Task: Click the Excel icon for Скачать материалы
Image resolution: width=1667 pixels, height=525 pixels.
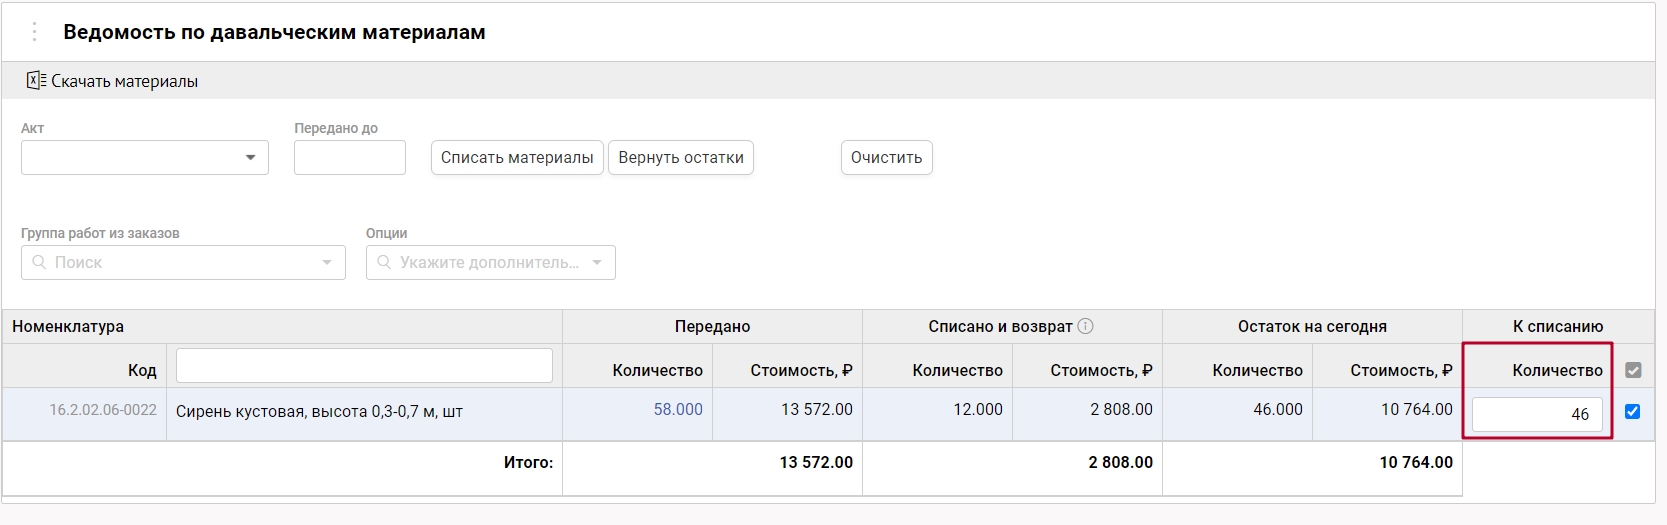Action: [x=36, y=81]
